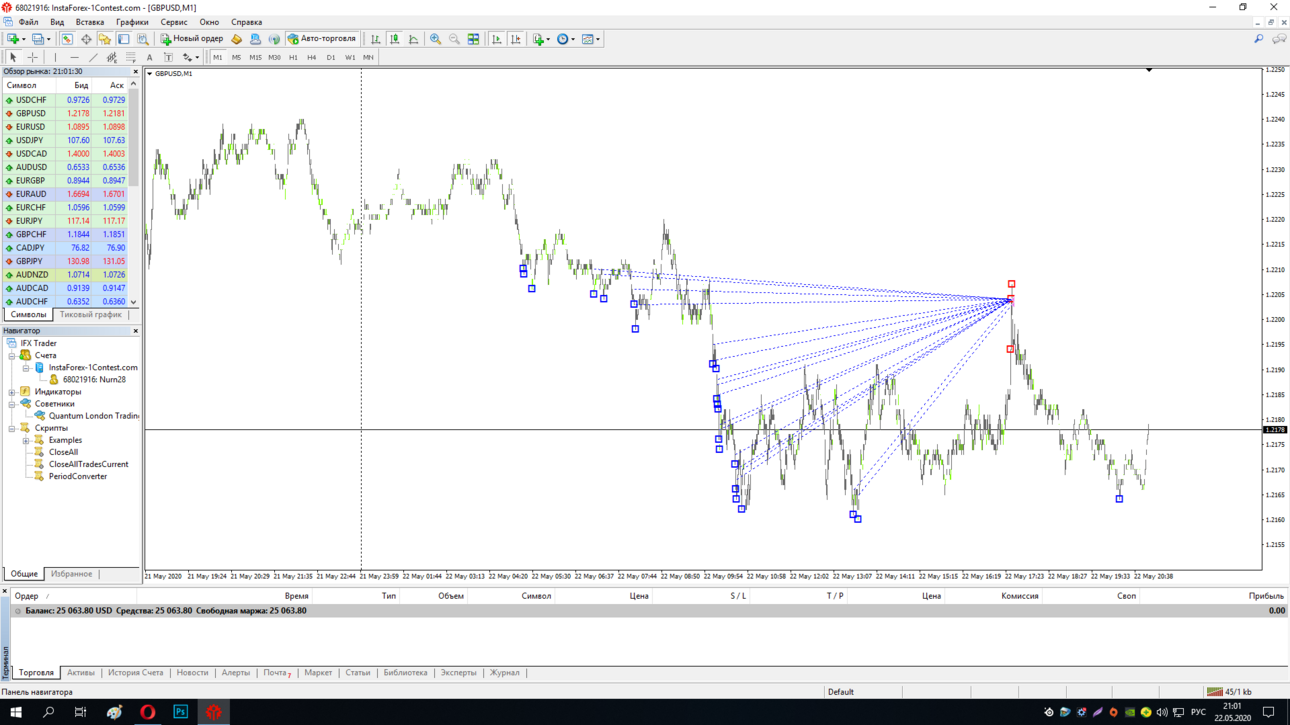Select the crosshair tool
The image size is (1290, 725).
pyautogui.click(x=32, y=57)
